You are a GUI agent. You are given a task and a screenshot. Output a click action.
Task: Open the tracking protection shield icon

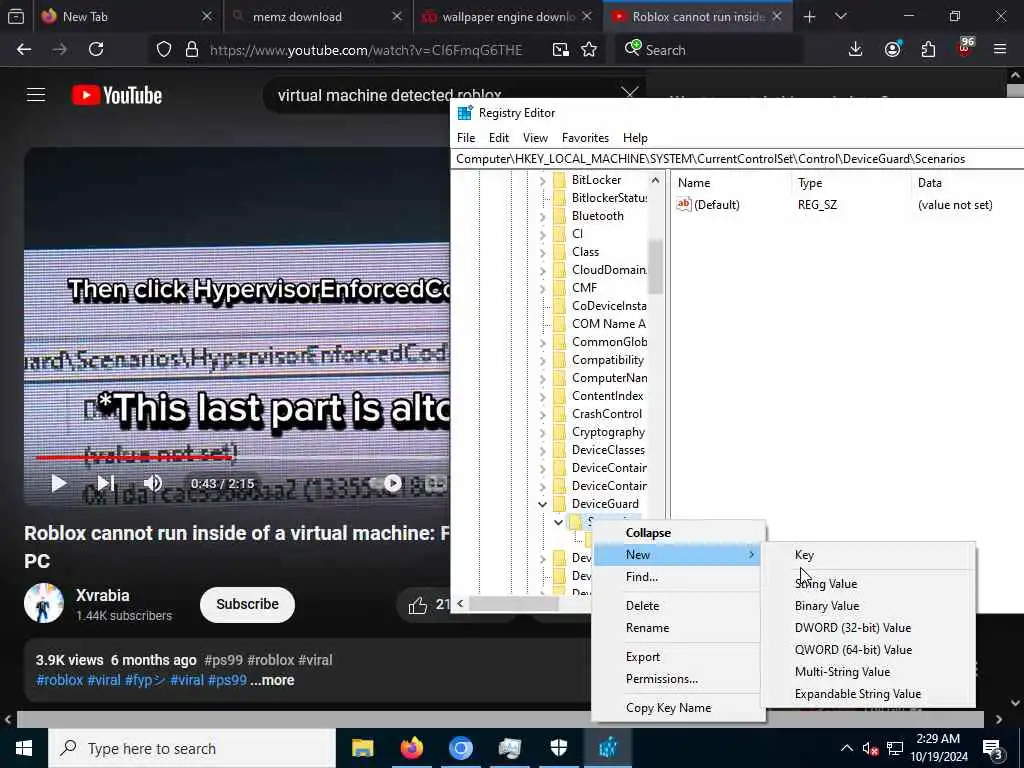point(164,50)
